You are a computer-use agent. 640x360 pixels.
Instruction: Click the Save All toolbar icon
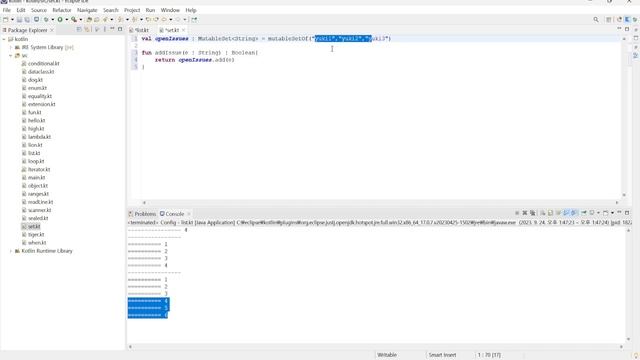27,20
